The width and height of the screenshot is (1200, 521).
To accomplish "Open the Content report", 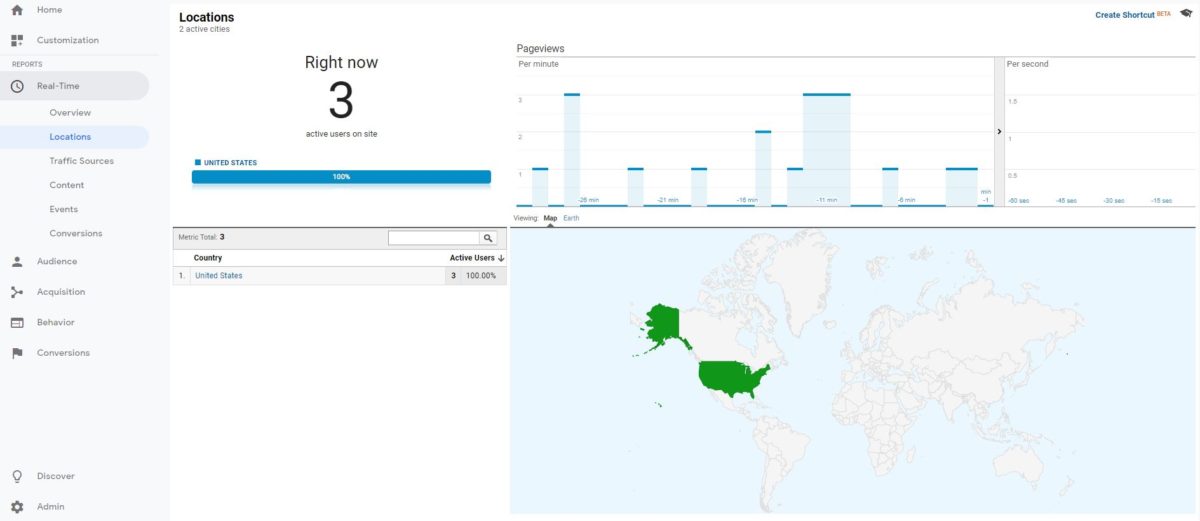I will pyautogui.click(x=67, y=185).
